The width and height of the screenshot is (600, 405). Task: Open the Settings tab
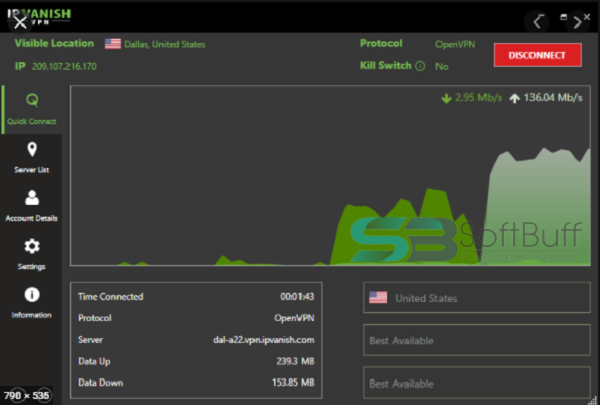click(31, 255)
